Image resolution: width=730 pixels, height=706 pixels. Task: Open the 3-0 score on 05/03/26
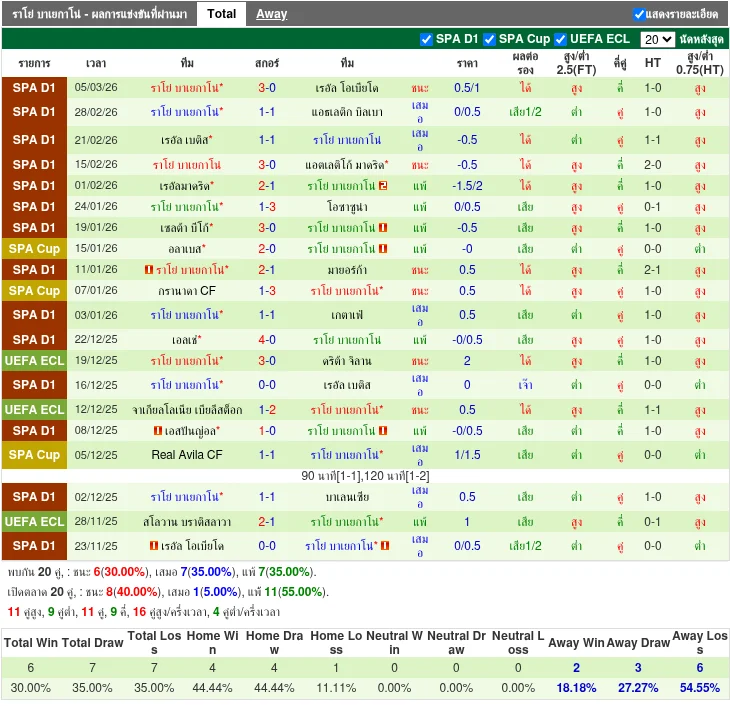click(267, 88)
